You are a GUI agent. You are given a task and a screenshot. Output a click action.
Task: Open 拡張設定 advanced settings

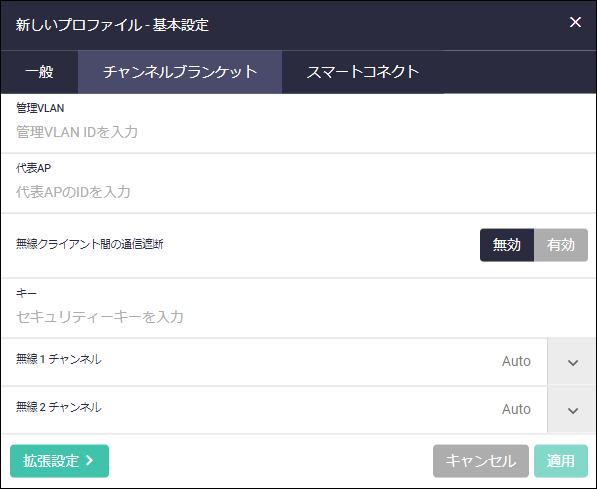59,461
